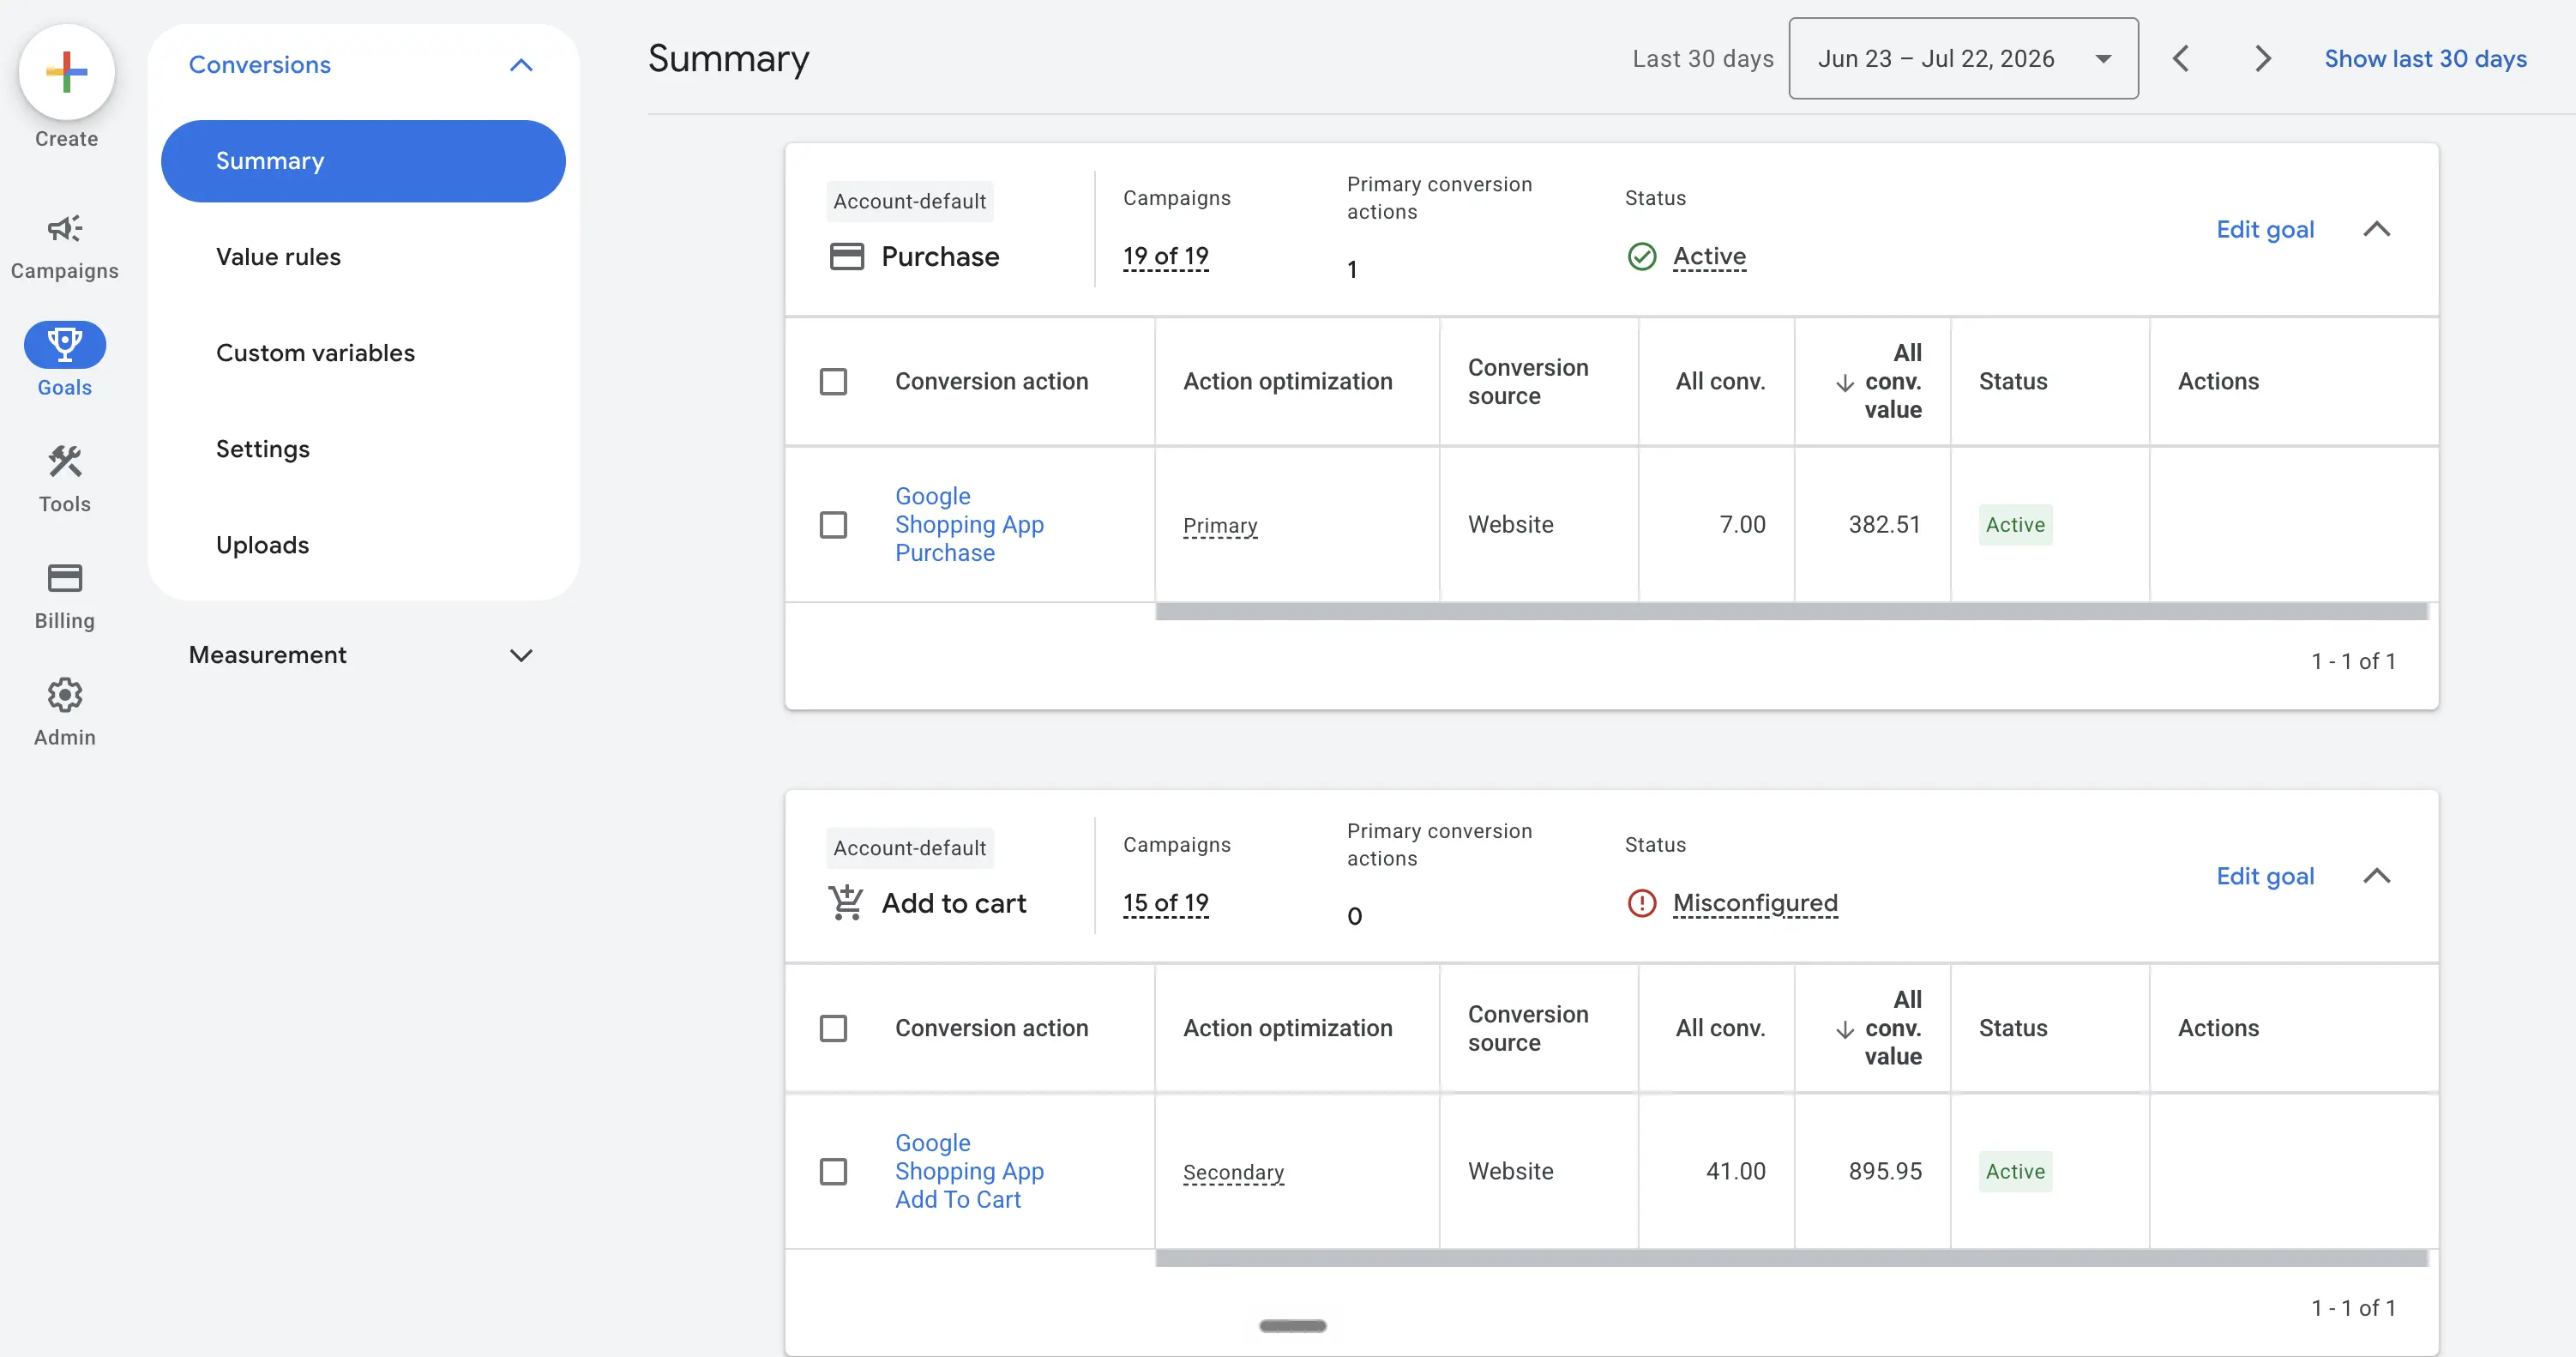
Task: Open conversion Settings menu item
Action: click(263, 449)
